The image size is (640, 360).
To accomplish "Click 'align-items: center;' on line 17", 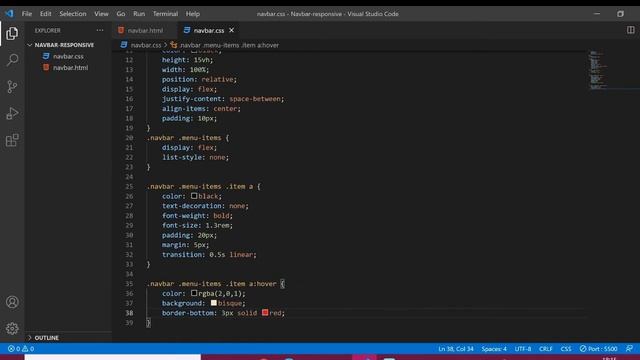I will (201, 109).
